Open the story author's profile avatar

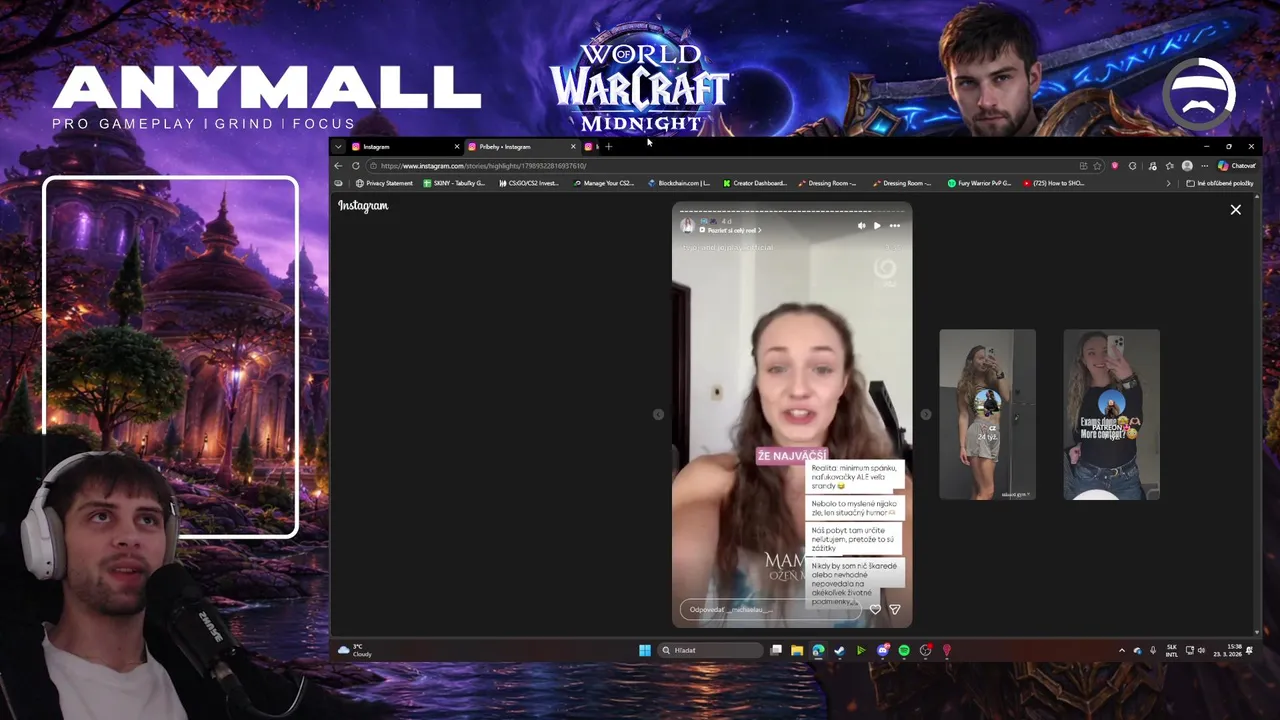687,226
